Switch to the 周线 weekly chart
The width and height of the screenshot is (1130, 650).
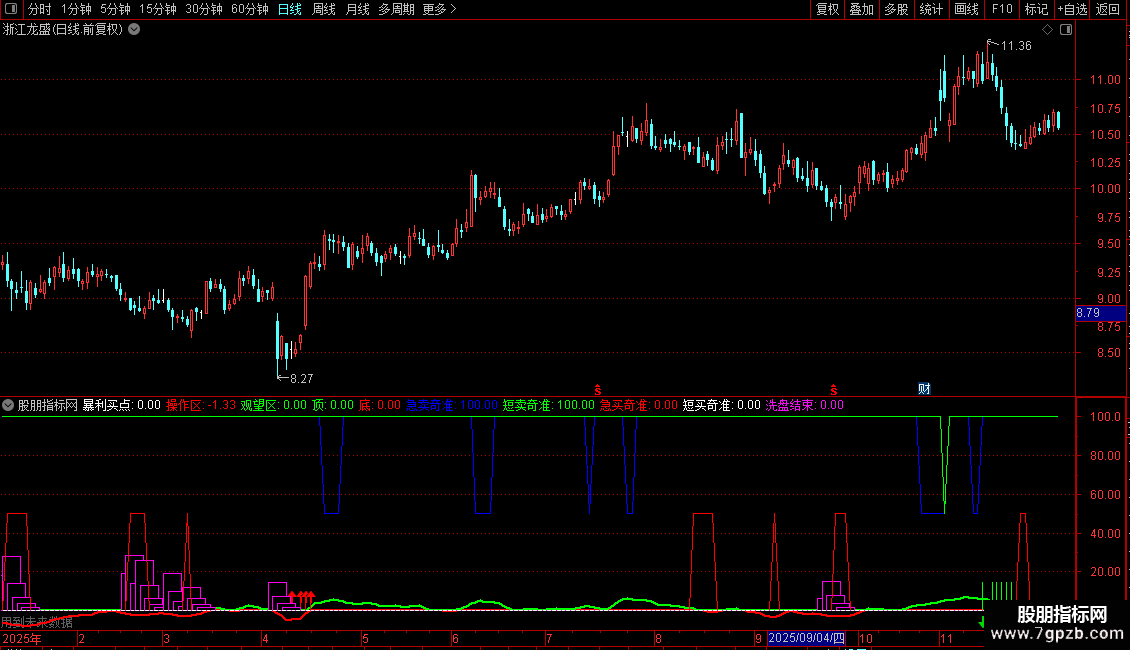pyautogui.click(x=324, y=9)
